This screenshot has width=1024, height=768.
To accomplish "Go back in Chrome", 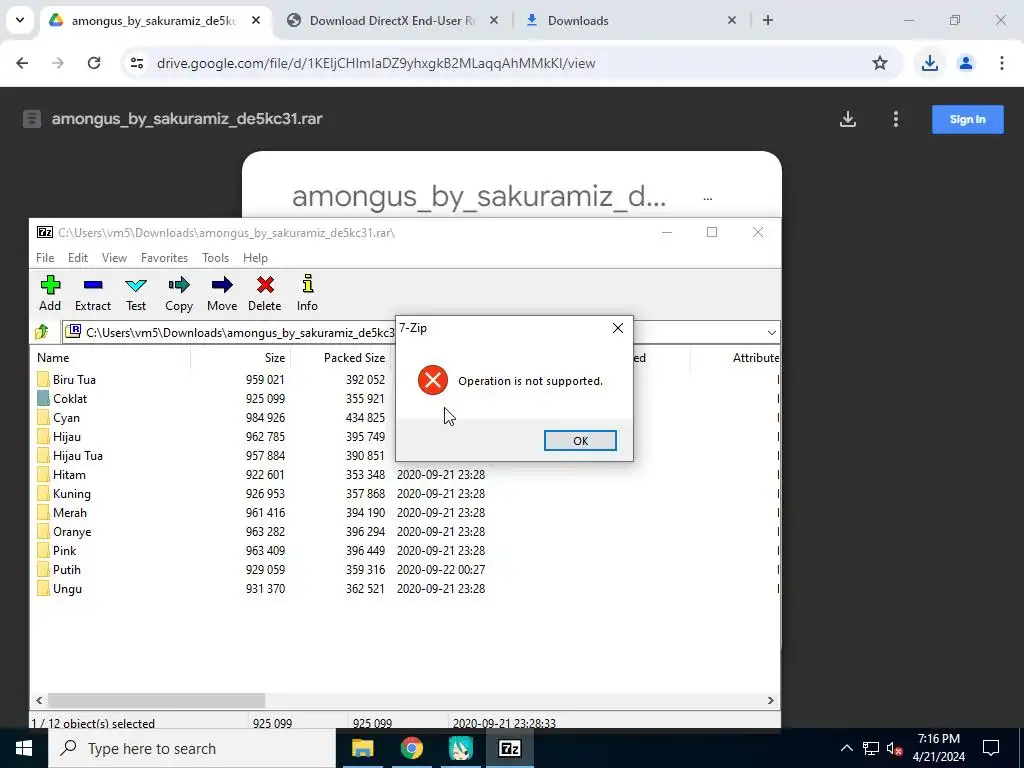I will 22,63.
